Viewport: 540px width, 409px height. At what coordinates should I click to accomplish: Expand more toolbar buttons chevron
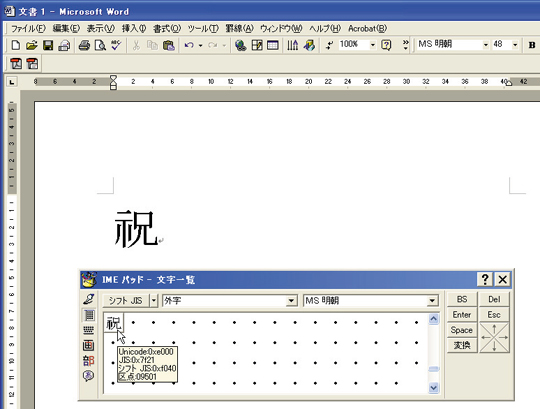(x=406, y=45)
